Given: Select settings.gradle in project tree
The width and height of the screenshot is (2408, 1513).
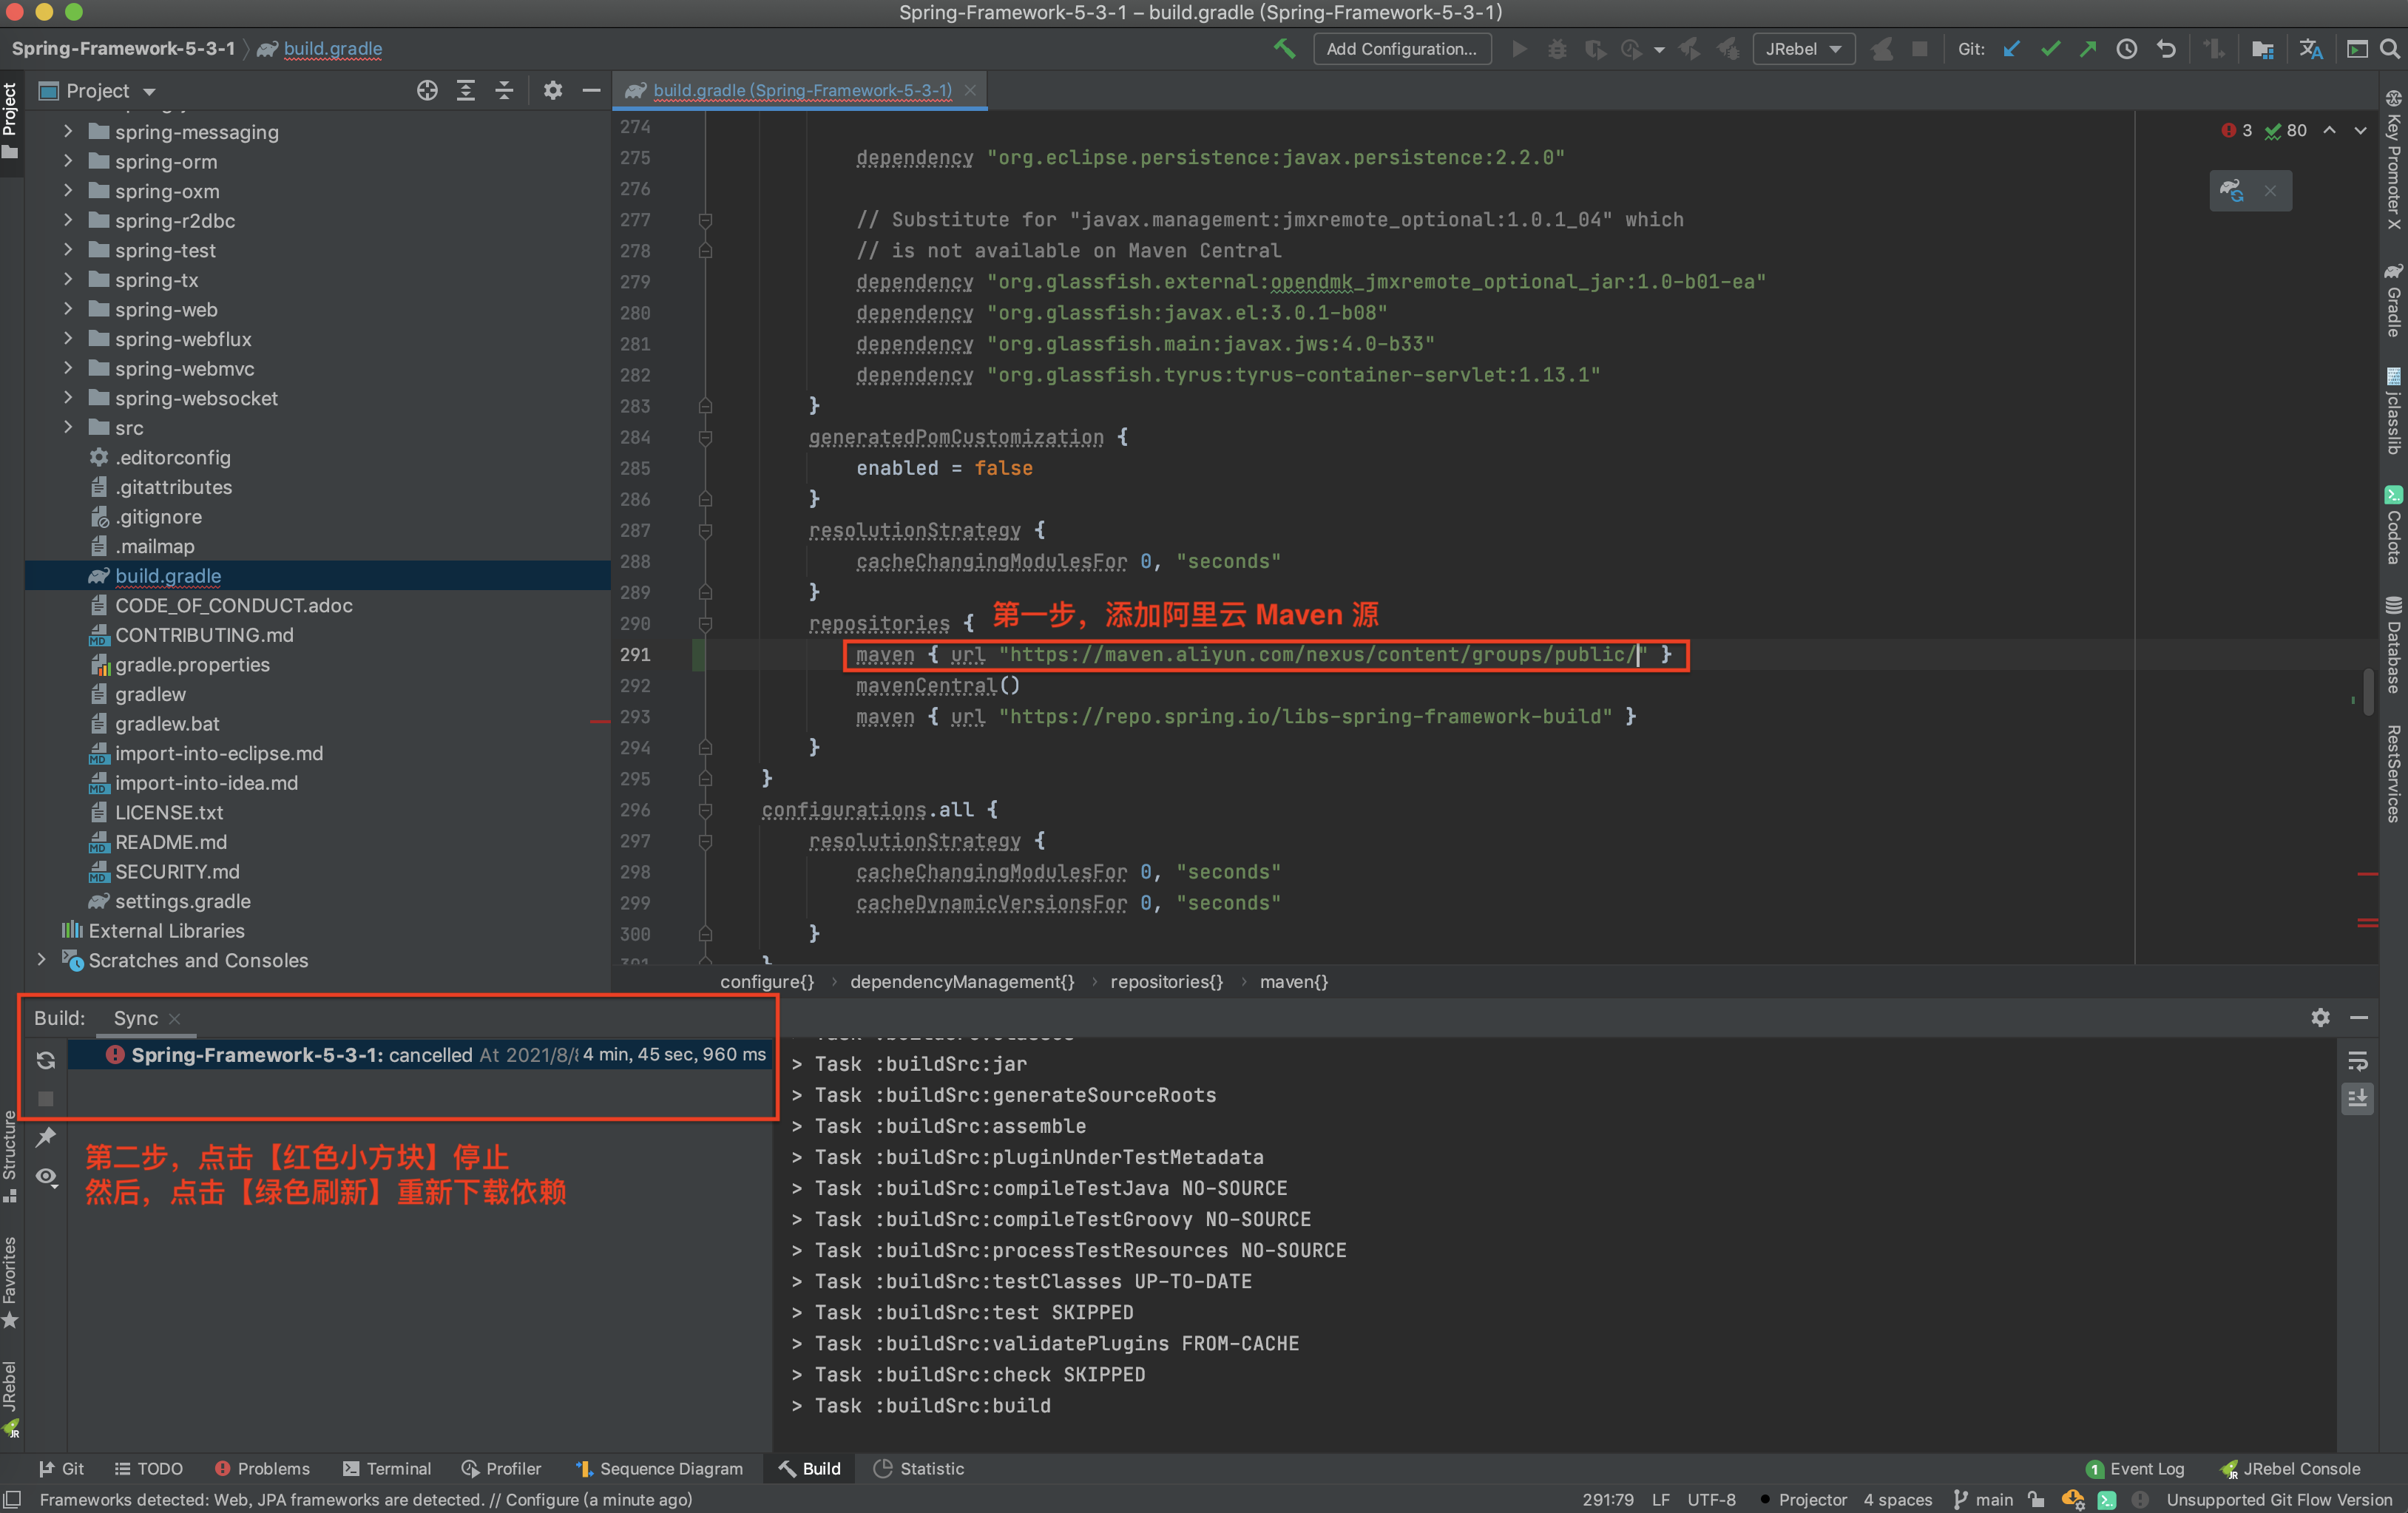Looking at the screenshot, I should coord(182,901).
